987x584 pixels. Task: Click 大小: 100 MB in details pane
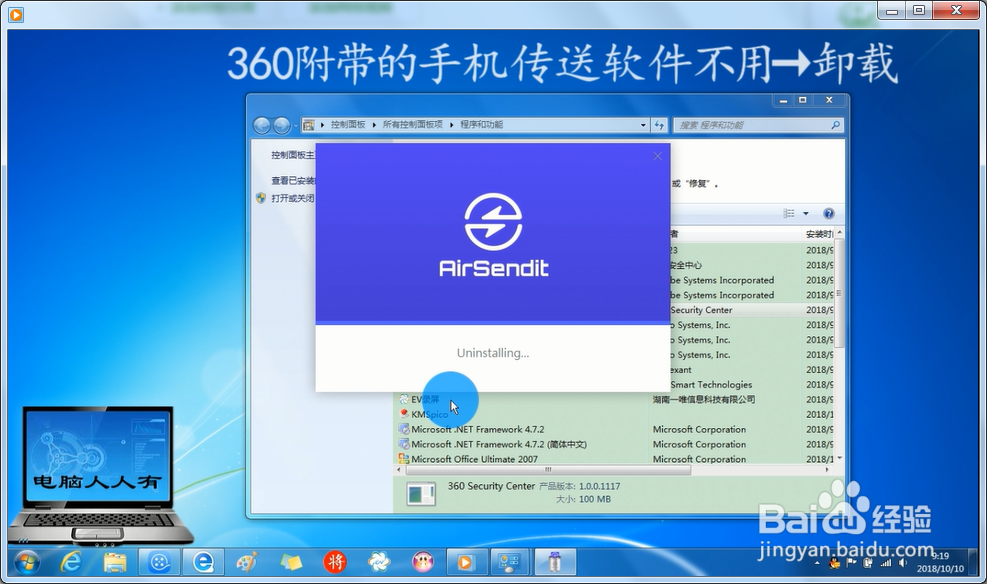coord(584,499)
